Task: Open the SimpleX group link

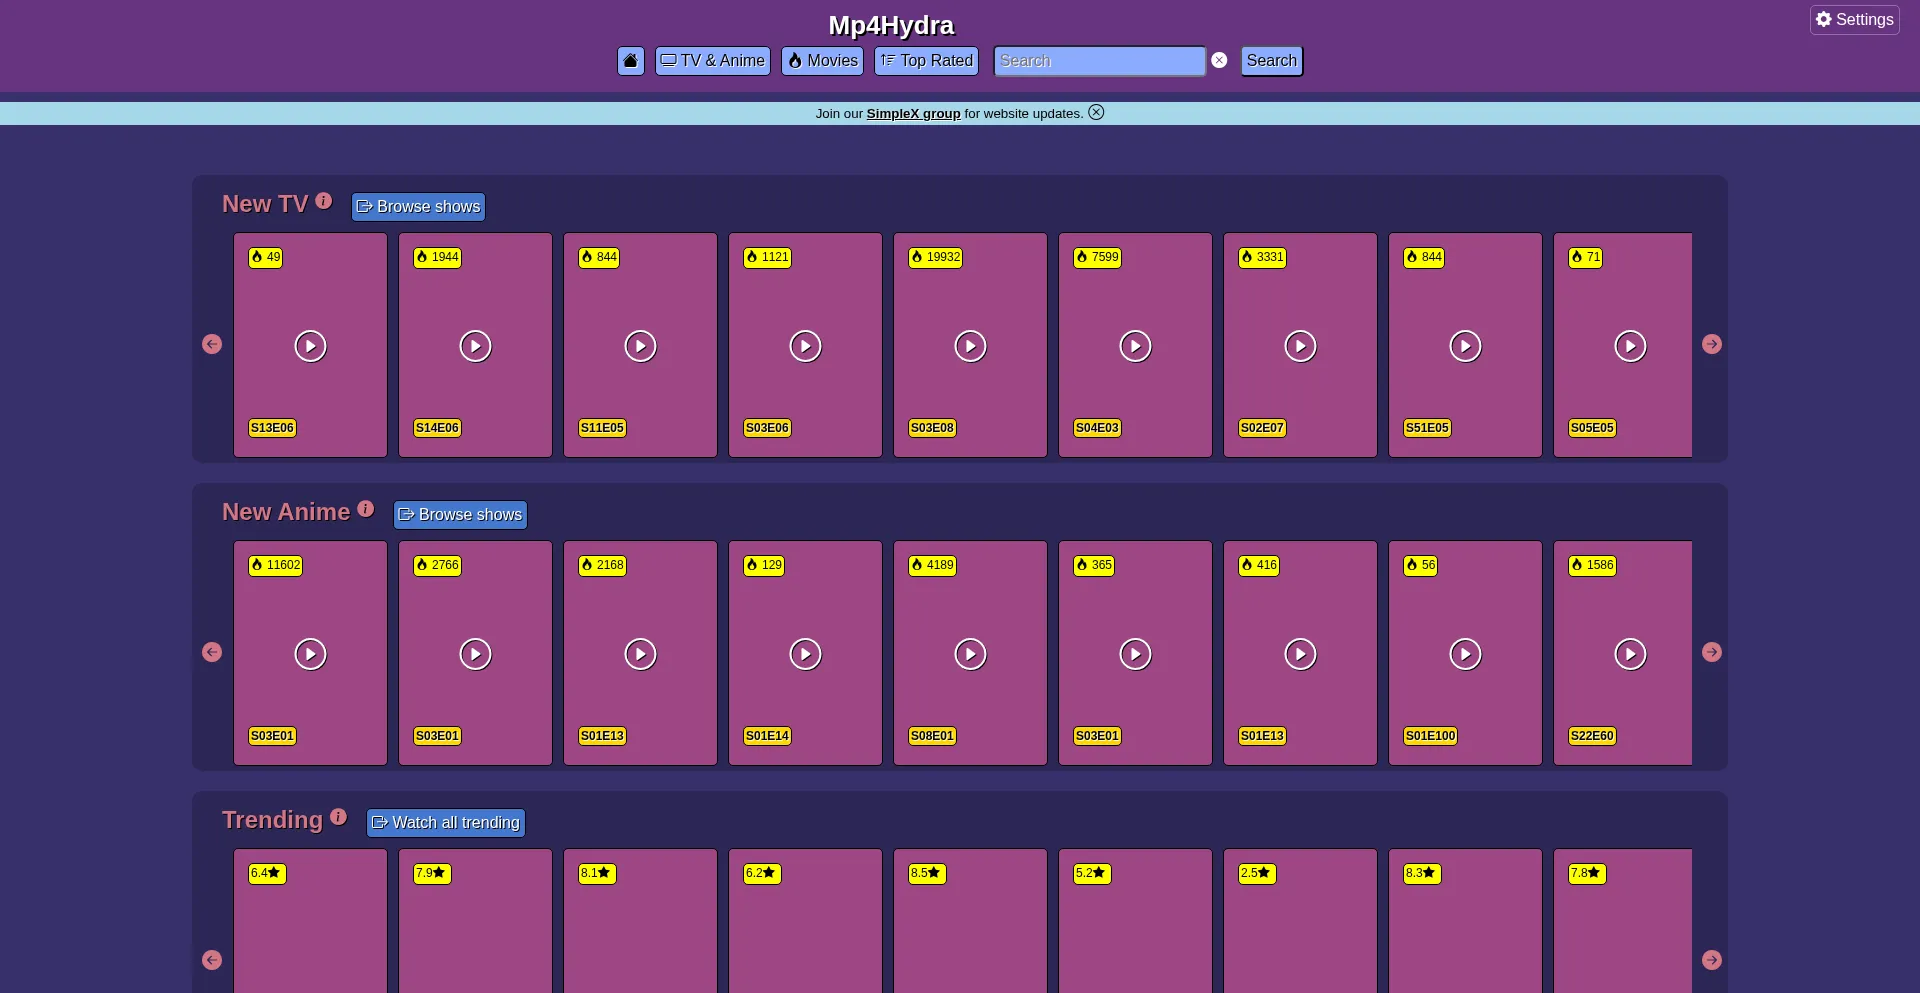Action: [913, 114]
